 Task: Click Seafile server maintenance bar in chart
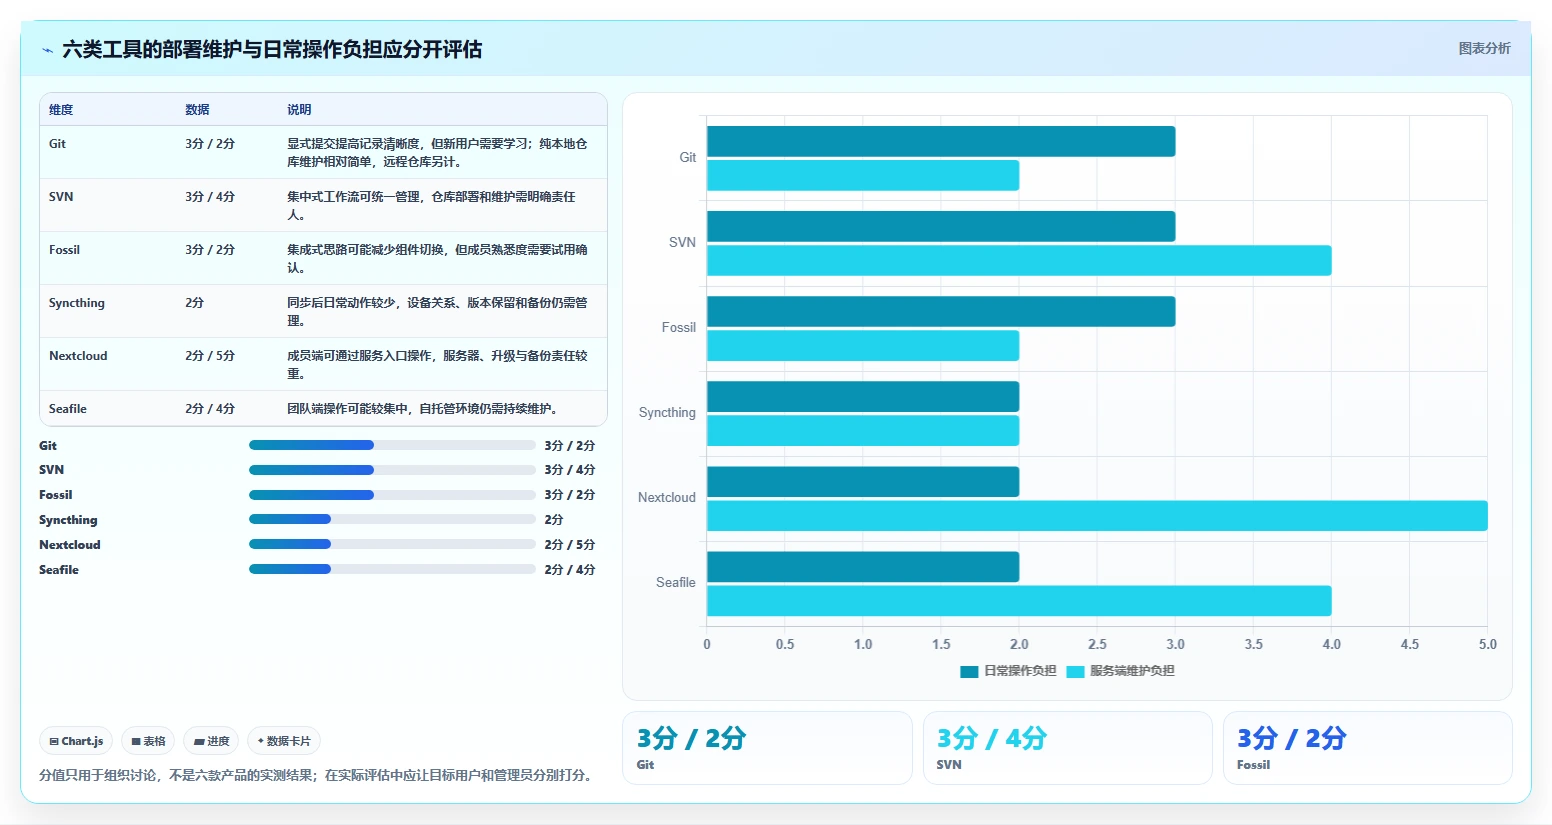(x=1019, y=601)
